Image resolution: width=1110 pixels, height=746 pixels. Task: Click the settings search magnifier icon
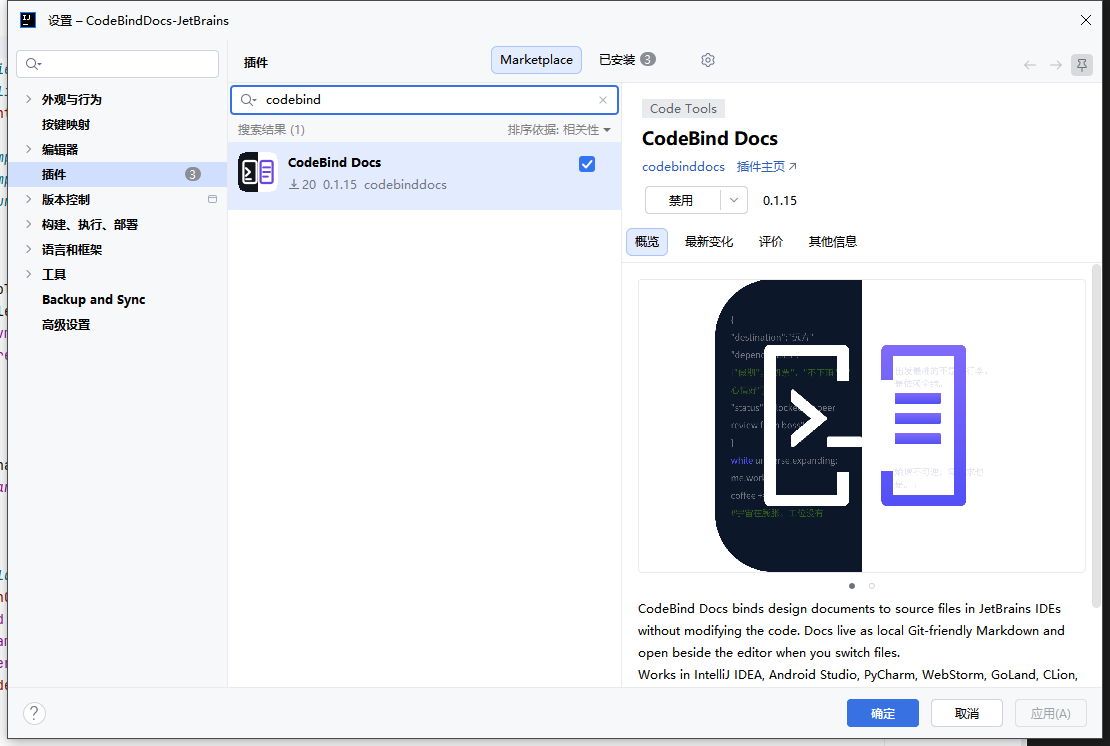(33, 64)
